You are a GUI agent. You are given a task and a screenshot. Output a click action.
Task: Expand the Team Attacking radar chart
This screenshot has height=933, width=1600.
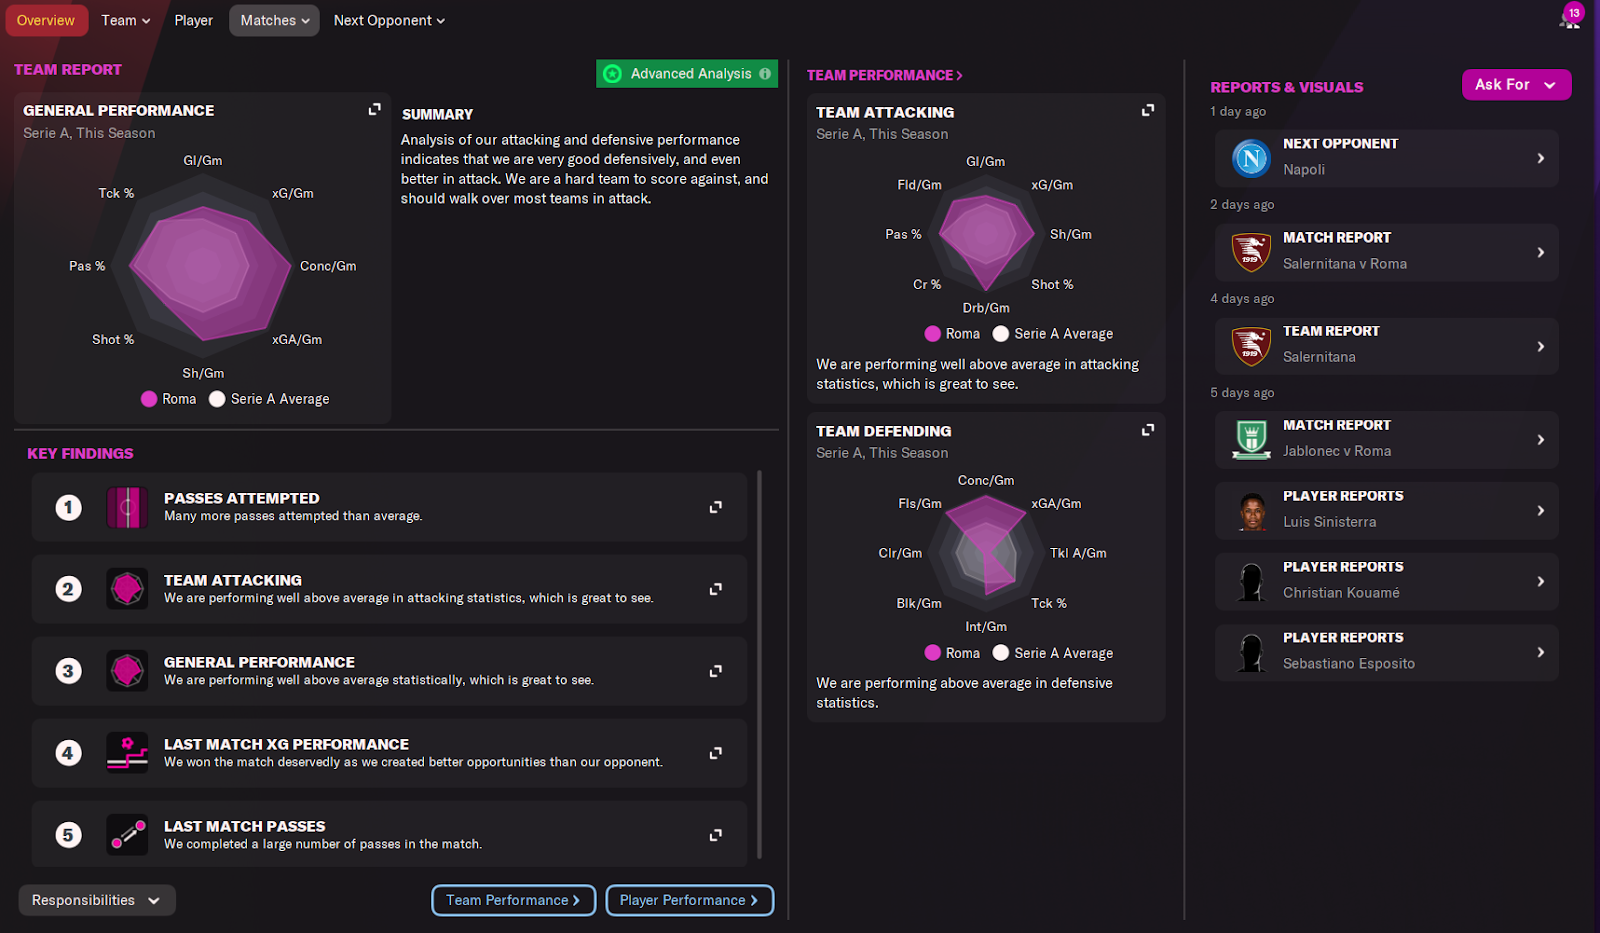tap(1148, 110)
